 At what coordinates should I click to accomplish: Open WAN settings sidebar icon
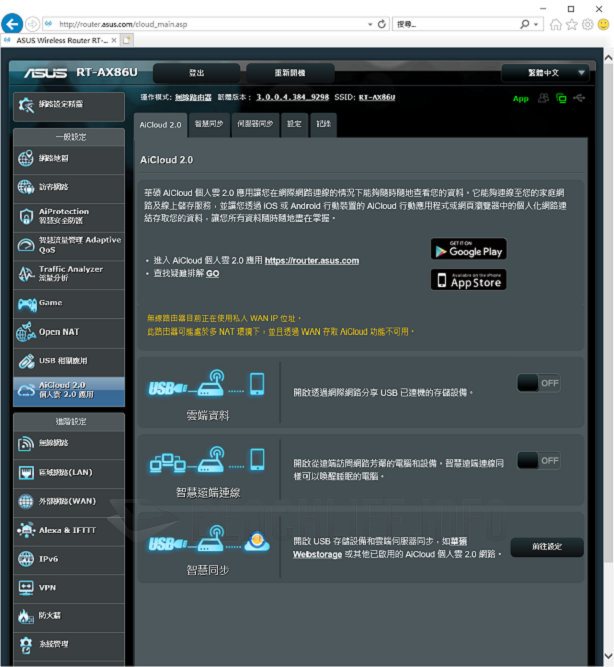tap(26, 501)
